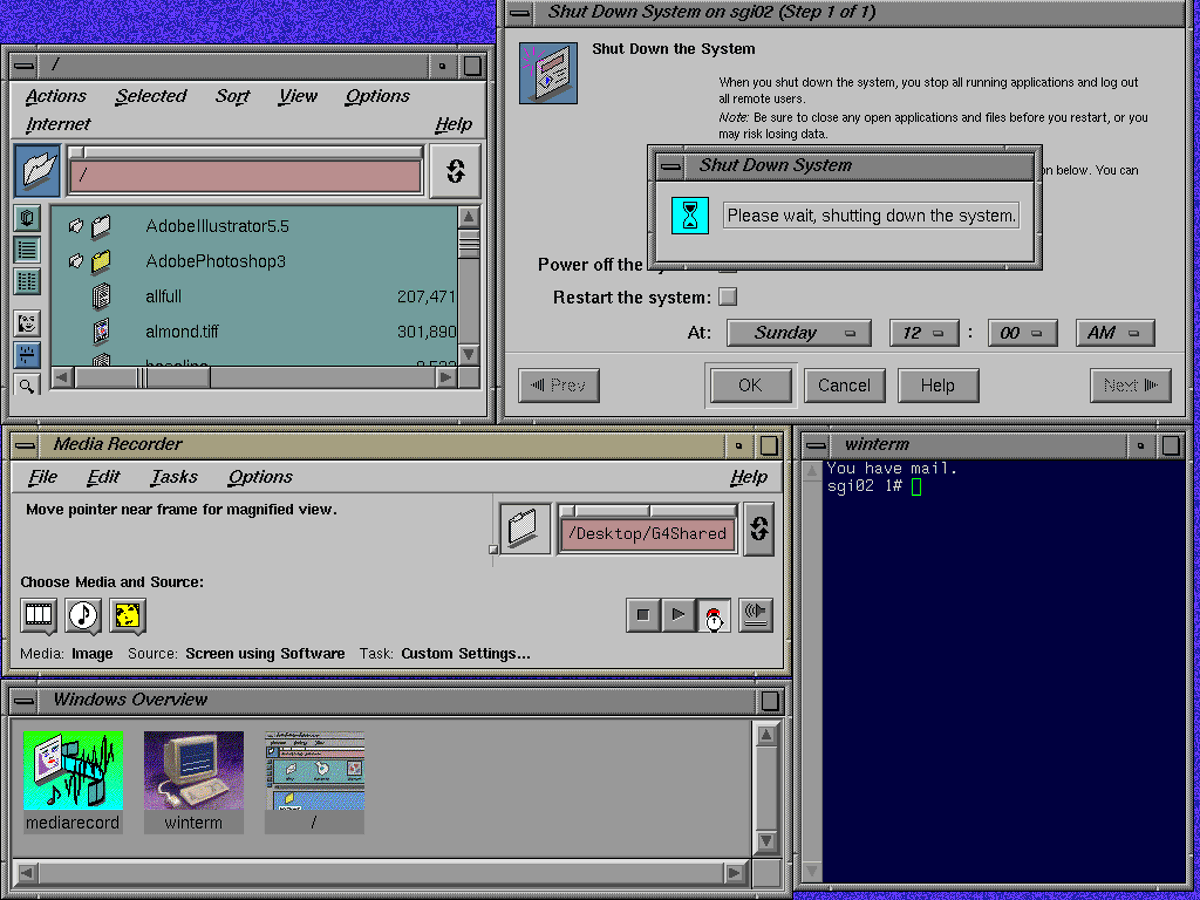Image resolution: width=1200 pixels, height=900 pixels.
Task: Switch file manager to columns view
Action: tap(27, 282)
